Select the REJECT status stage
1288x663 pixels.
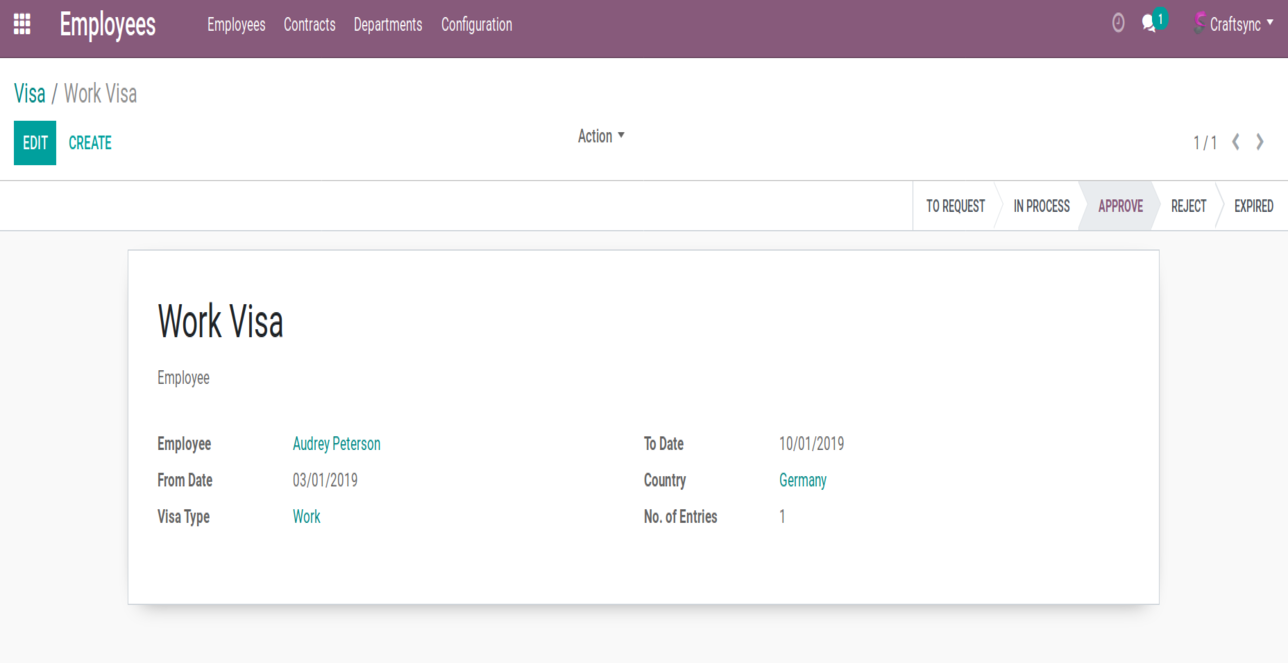point(1188,206)
